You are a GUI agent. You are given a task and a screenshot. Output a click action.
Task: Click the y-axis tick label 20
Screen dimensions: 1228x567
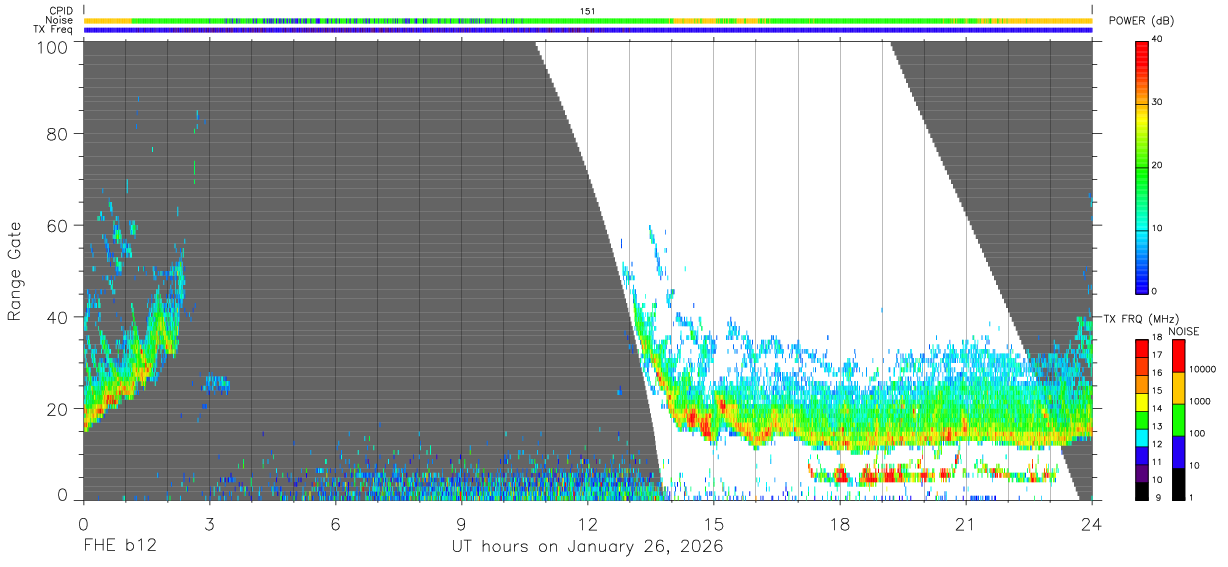coord(57,409)
